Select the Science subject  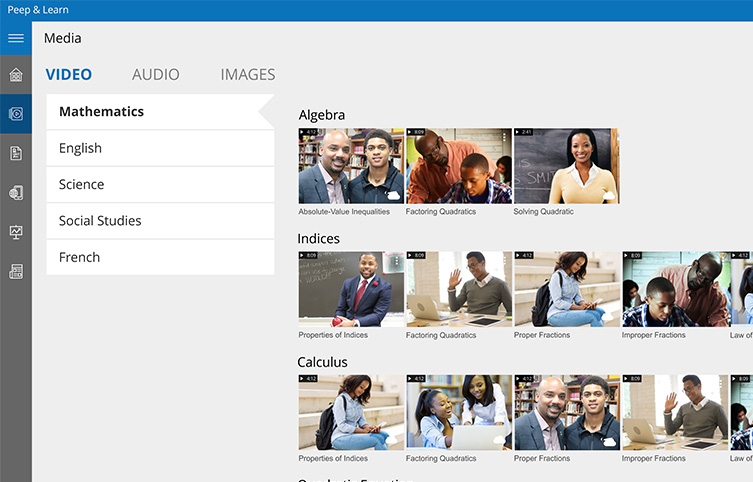pos(160,184)
